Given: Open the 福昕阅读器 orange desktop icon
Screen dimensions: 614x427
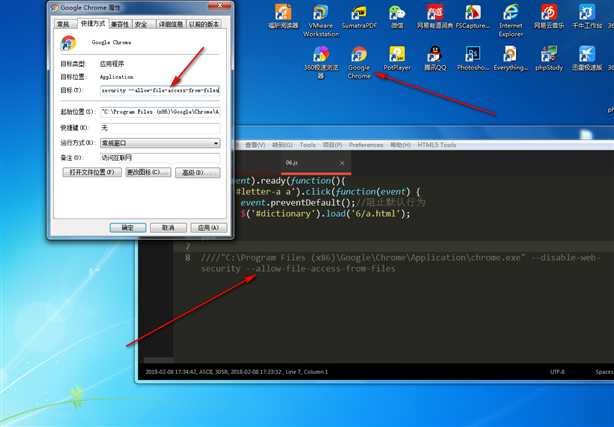Looking at the screenshot, I should coord(283,17).
